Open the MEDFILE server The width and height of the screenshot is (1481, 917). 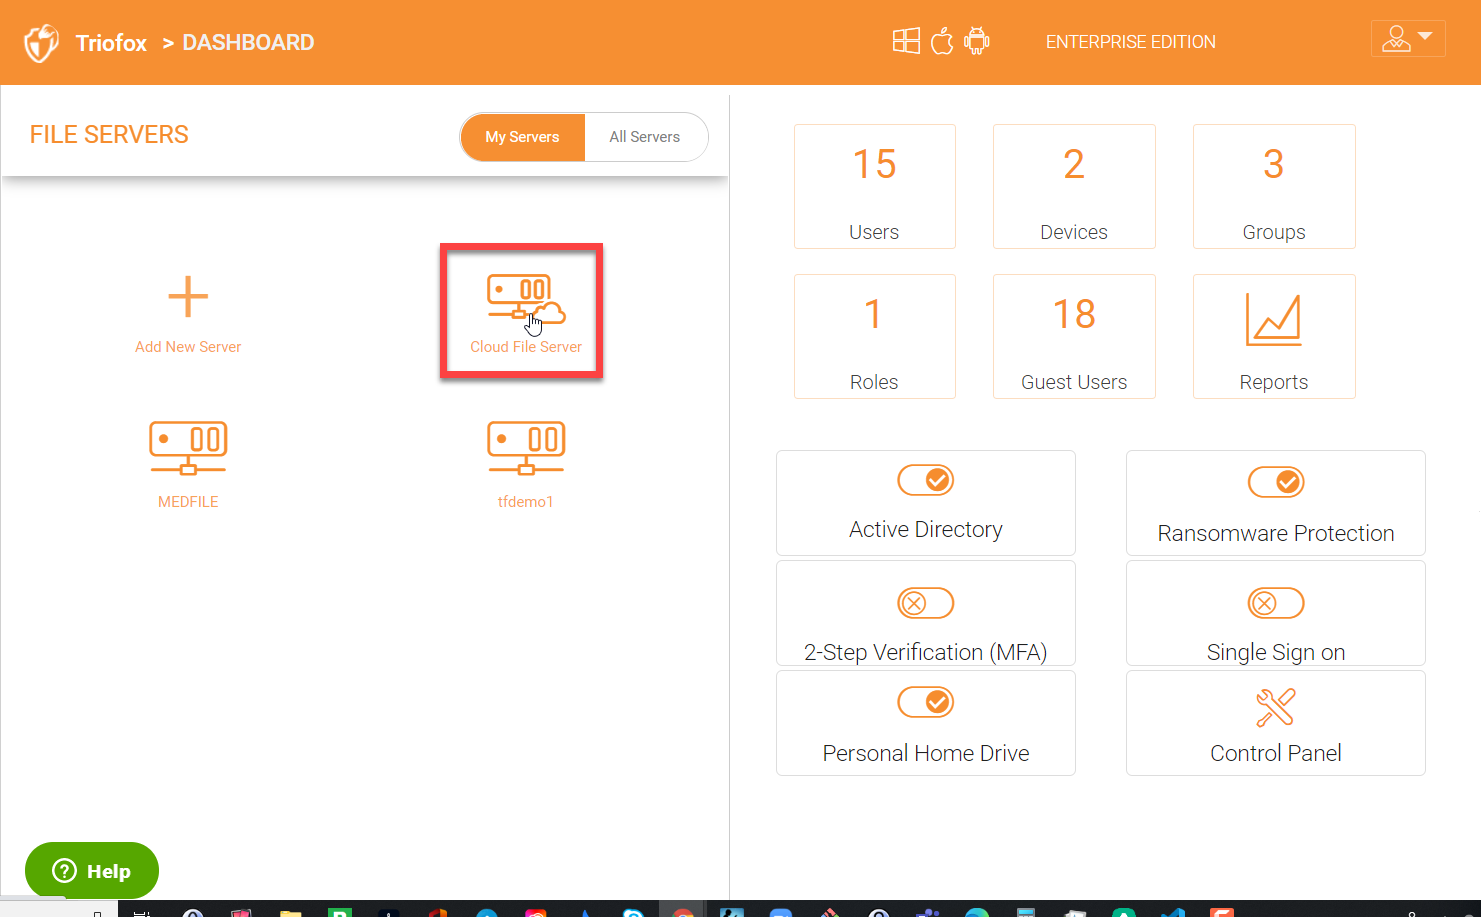click(188, 465)
